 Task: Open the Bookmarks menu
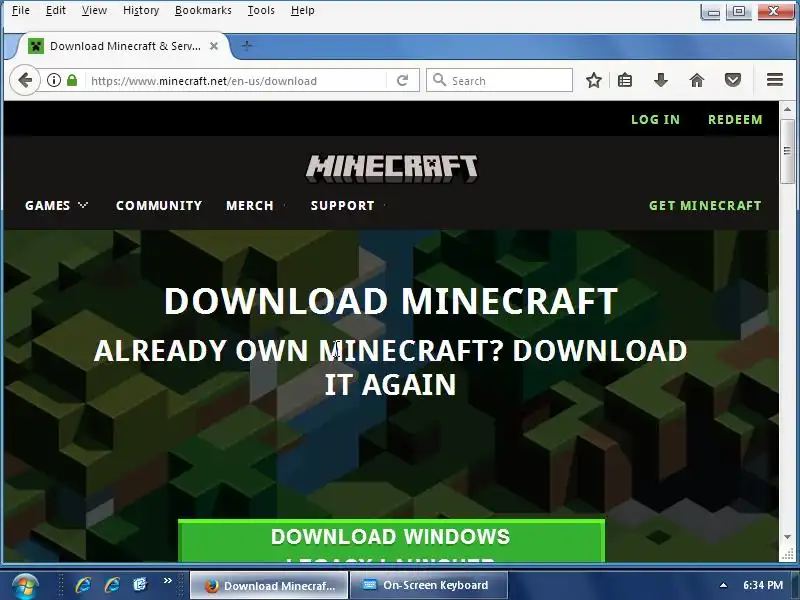tap(203, 10)
